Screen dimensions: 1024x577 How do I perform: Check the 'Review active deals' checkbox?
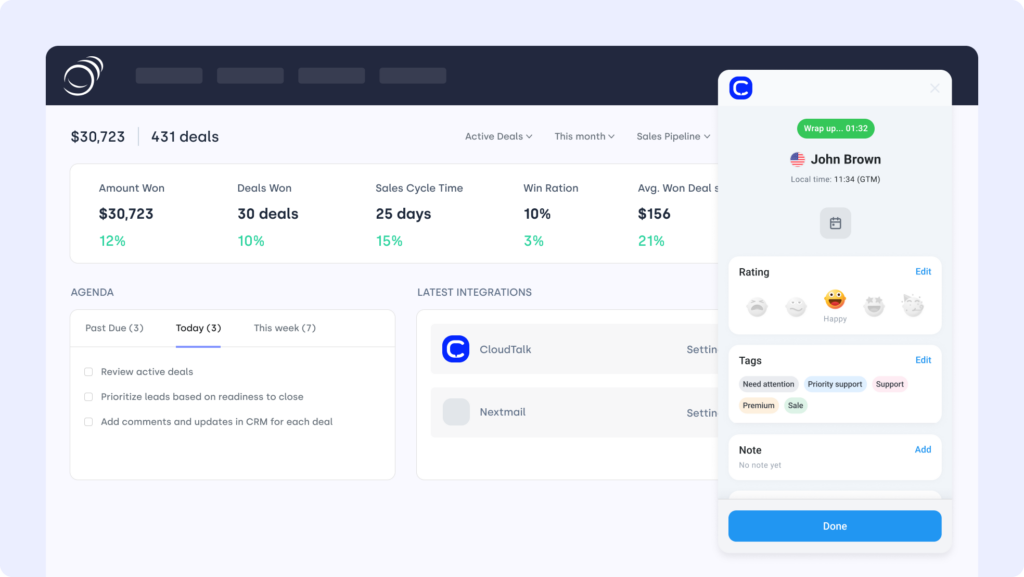(89, 372)
